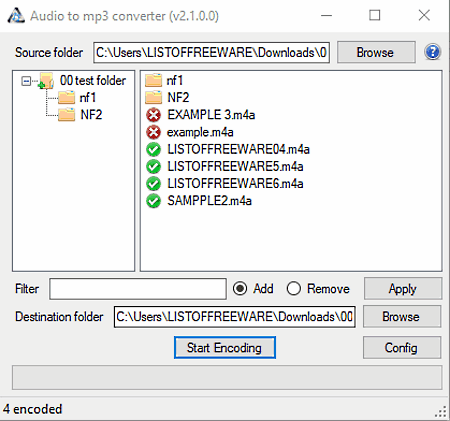The width and height of the screenshot is (450, 421).
Task: Select example.m4a file name
Action: click(x=200, y=132)
